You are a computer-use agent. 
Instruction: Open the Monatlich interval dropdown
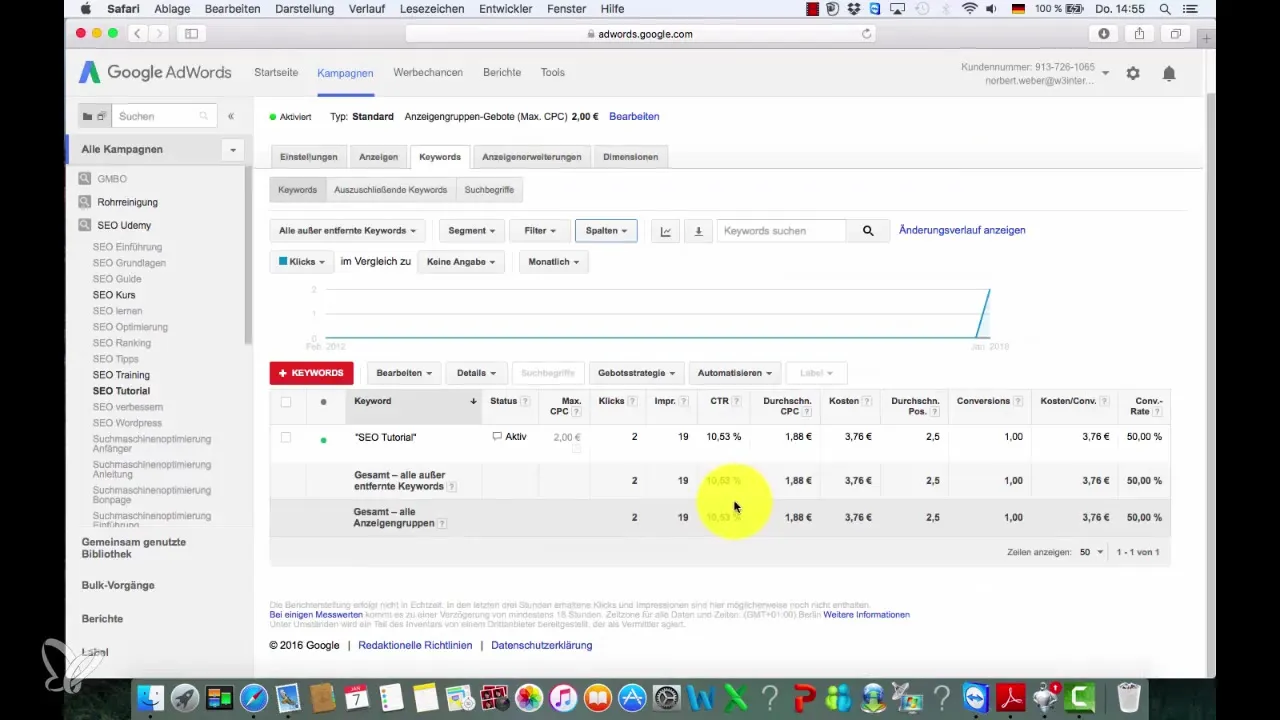[553, 262]
